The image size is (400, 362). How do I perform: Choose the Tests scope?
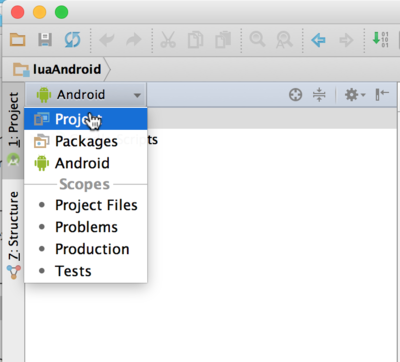[x=86, y=271]
